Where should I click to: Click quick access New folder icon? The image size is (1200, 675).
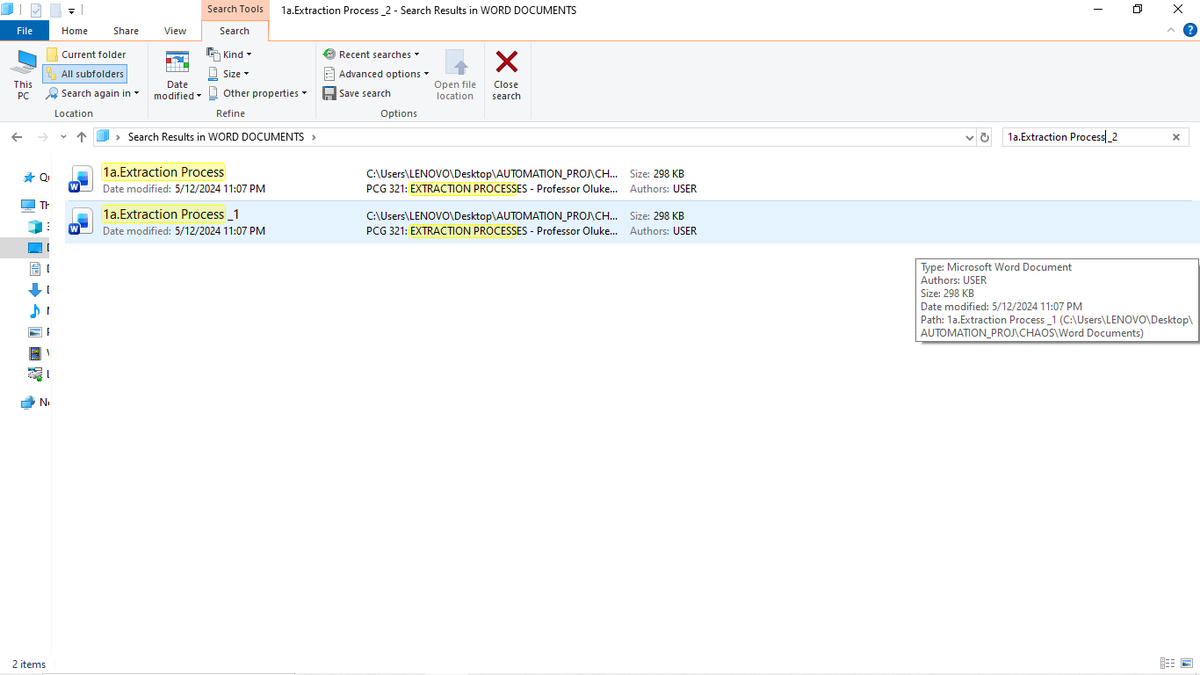(54, 10)
